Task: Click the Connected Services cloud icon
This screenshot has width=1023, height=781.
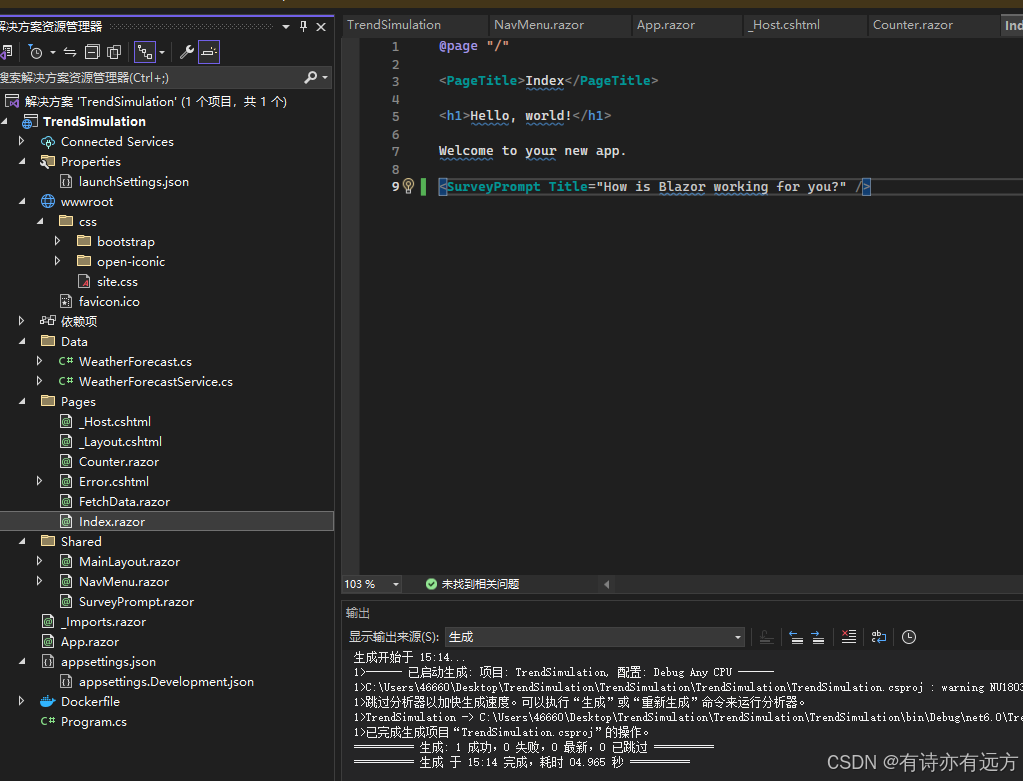Action: (x=48, y=142)
